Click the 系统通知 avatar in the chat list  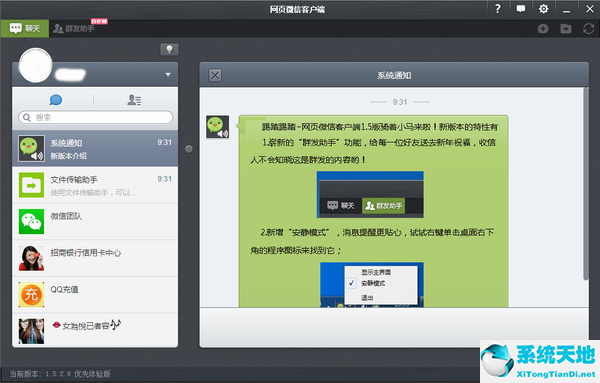[x=31, y=148]
